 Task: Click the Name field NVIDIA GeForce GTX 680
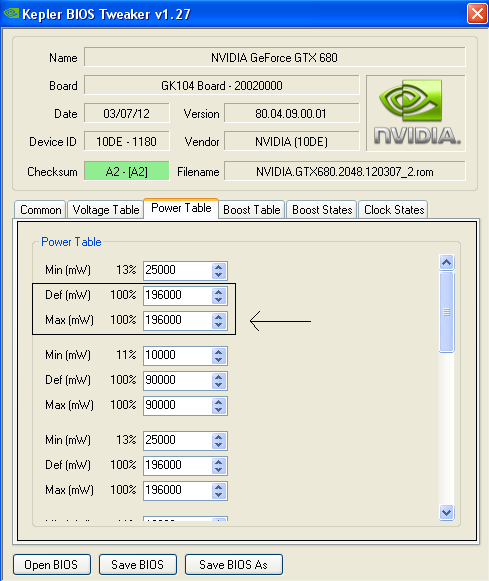(x=275, y=57)
